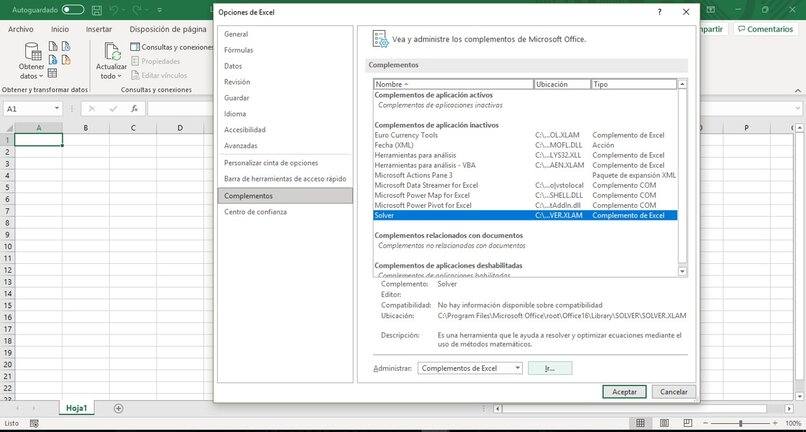Select General in options sidebar

coord(285,34)
